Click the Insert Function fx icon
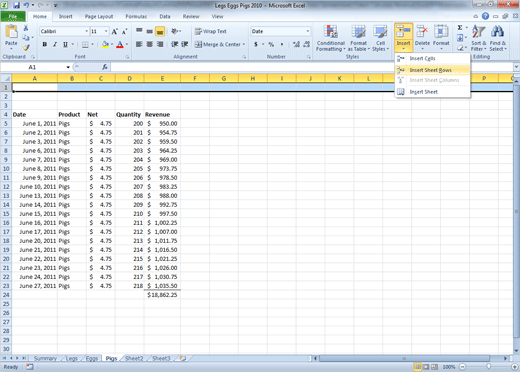 click(x=105, y=67)
